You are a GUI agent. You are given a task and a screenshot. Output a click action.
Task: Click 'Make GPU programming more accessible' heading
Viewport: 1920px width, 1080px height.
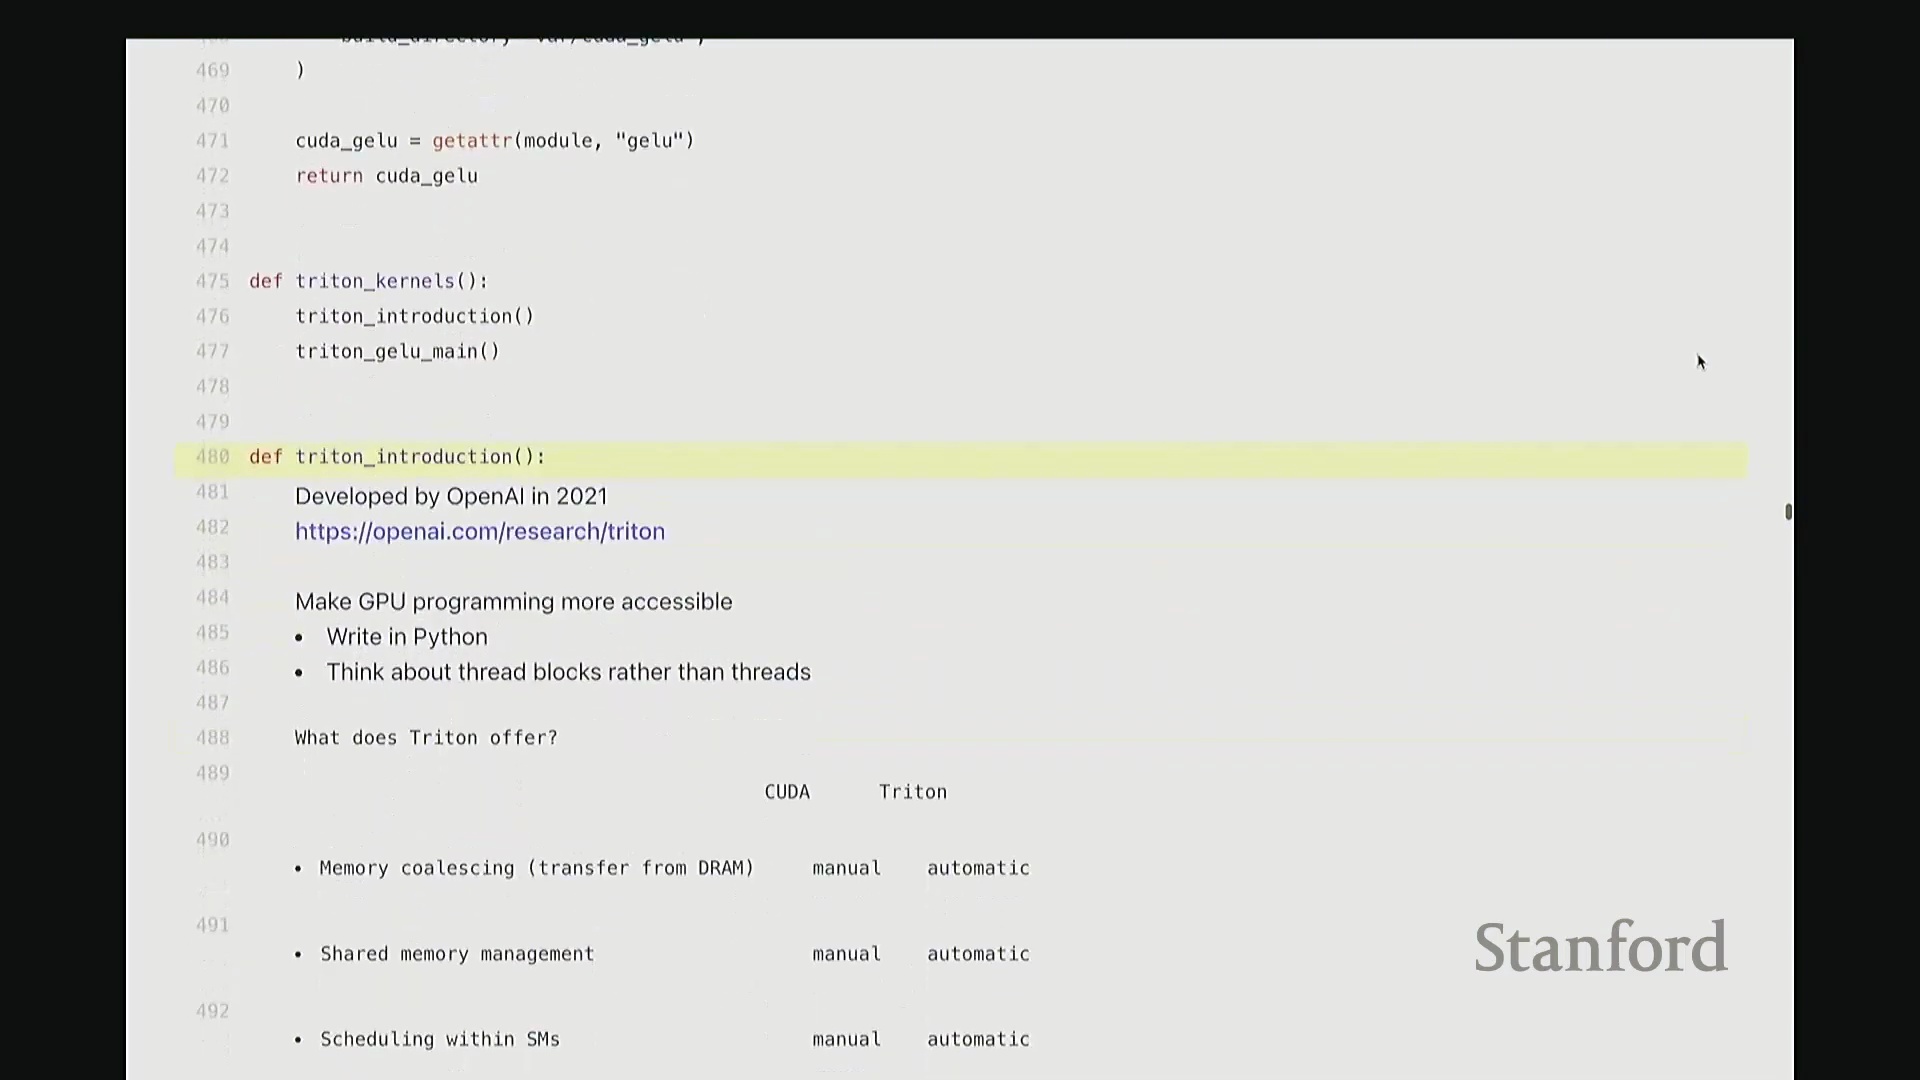[513, 602]
